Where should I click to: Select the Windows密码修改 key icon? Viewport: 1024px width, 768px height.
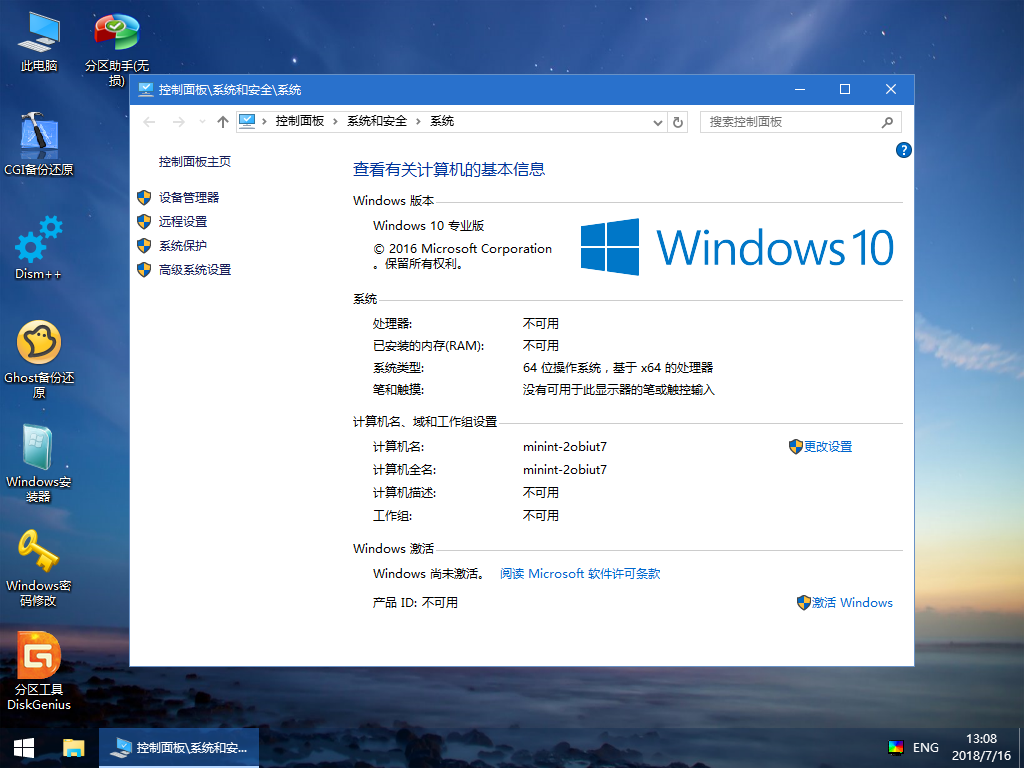pos(39,568)
